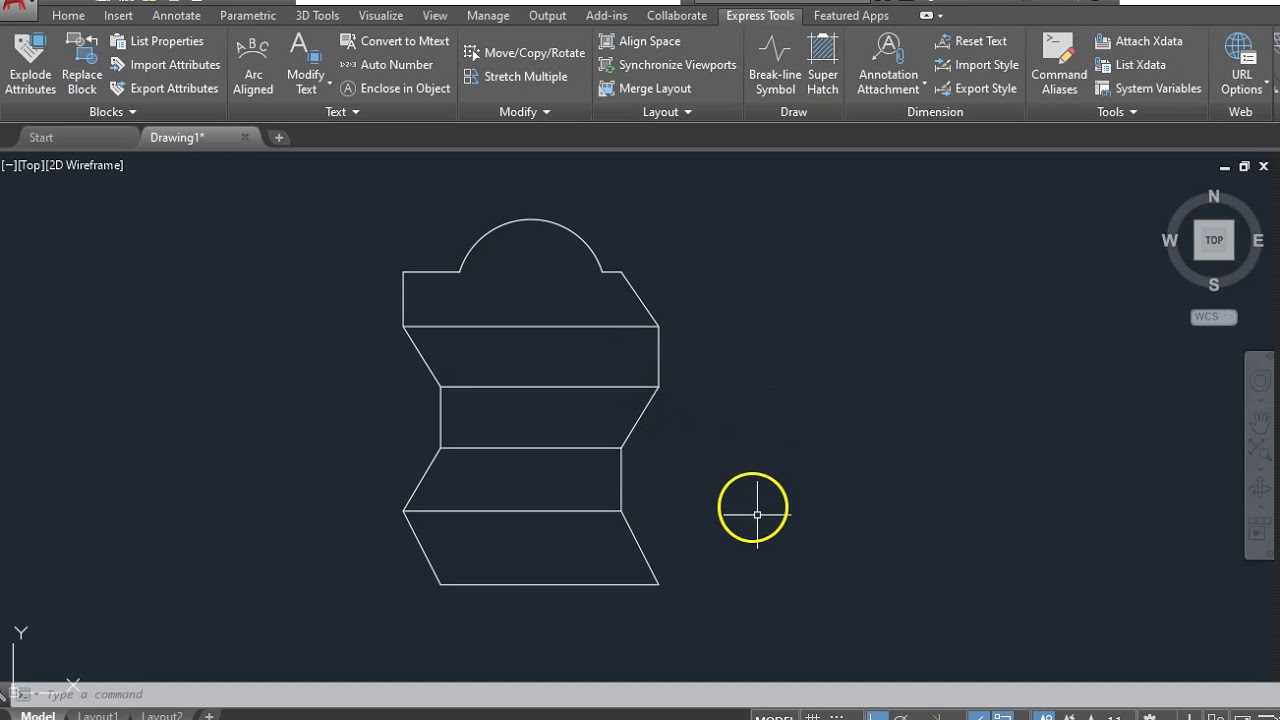Open the Super Hatch tool
This screenshot has width=1280, height=720.
[823, 64]
